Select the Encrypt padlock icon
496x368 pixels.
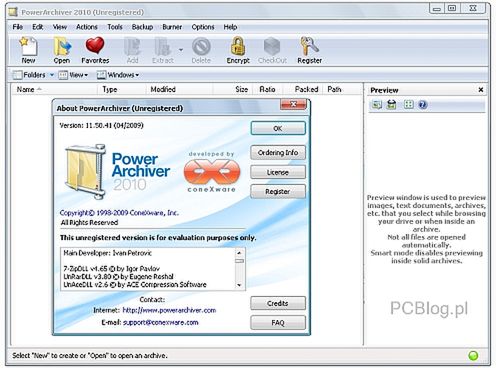click(x=238, y=50)
